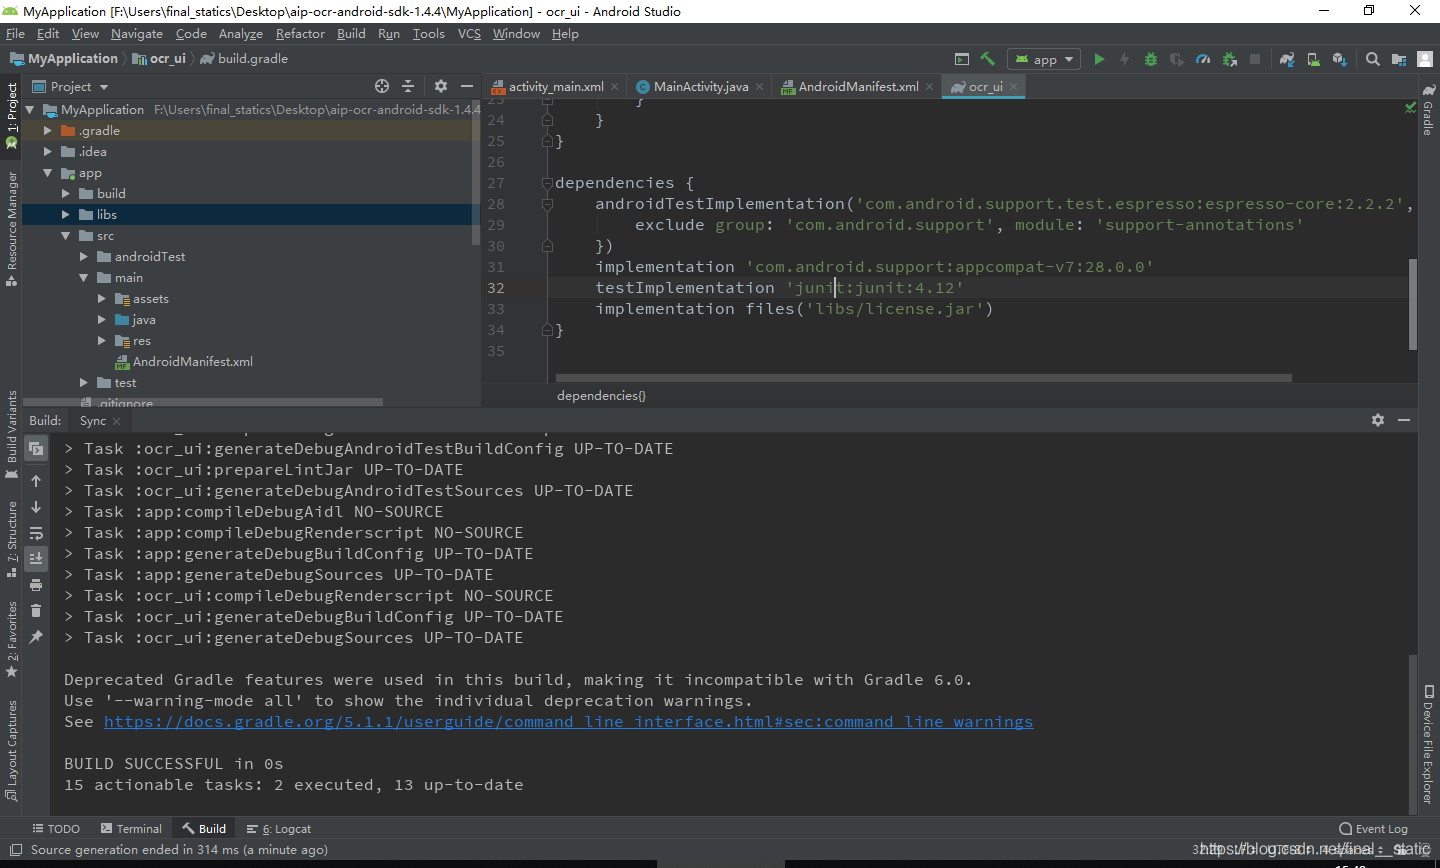Expand the .idea folder

47,151
